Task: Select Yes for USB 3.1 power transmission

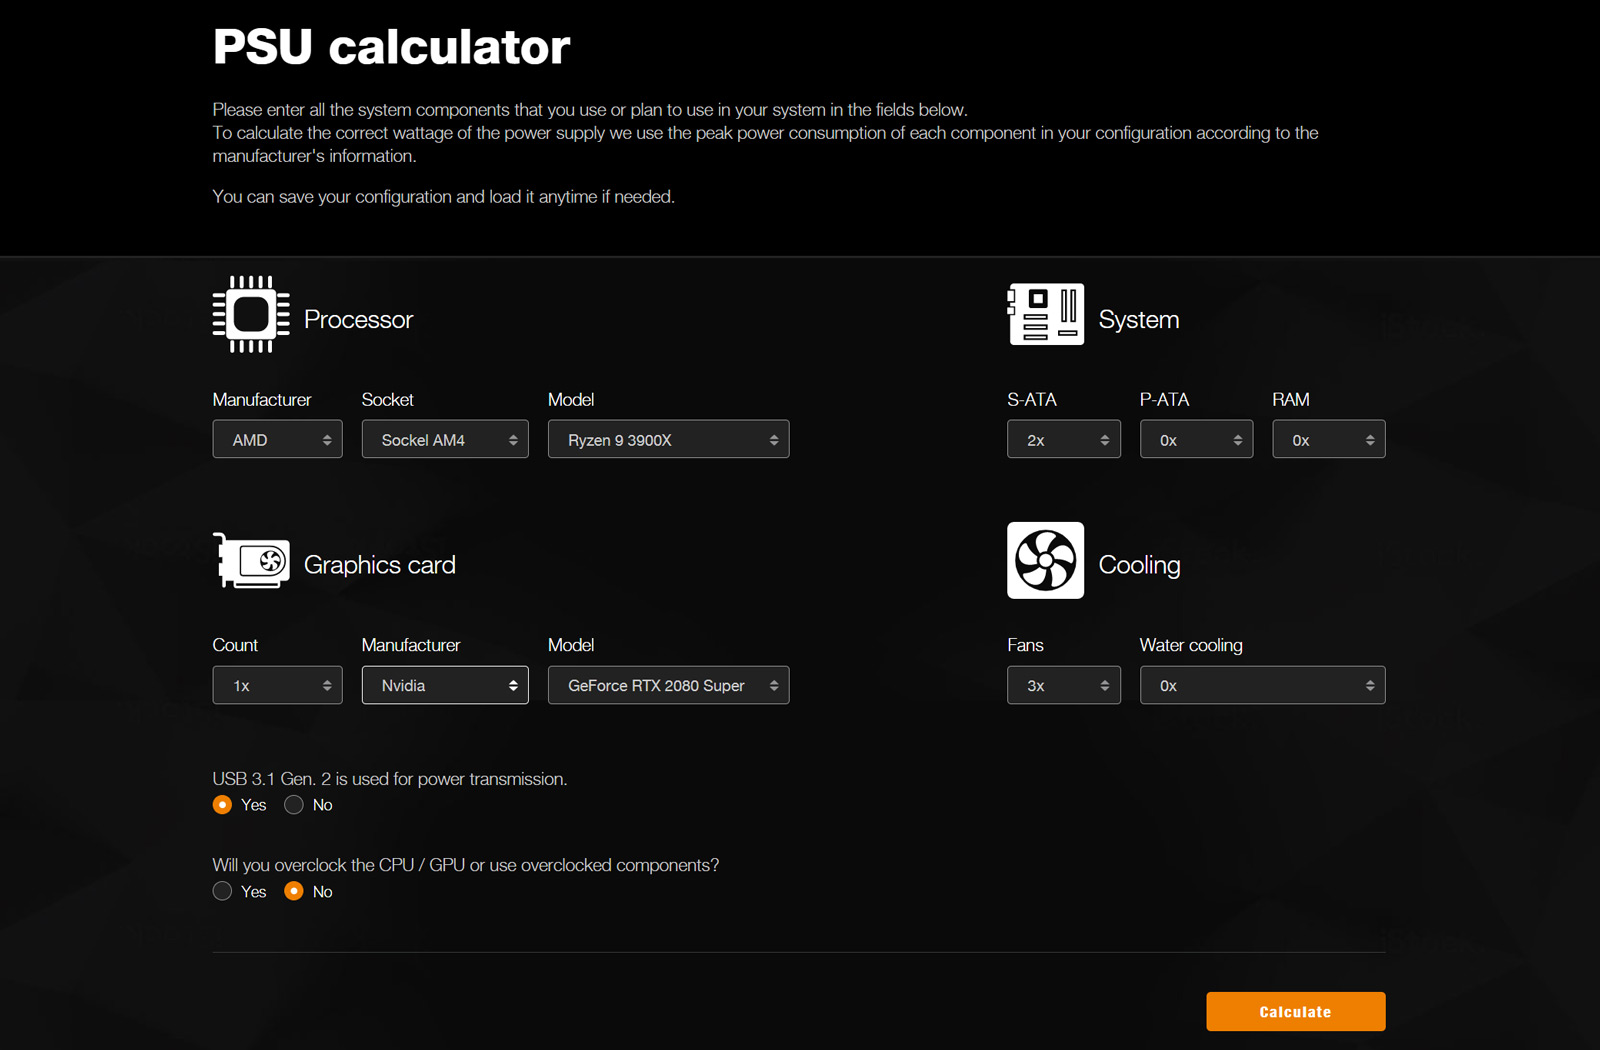Action: pos(223,805)
